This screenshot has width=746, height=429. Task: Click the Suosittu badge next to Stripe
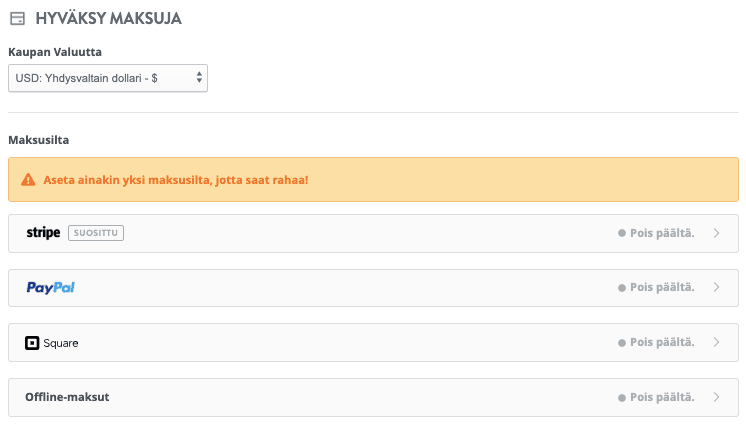click(x=96, y=233)
